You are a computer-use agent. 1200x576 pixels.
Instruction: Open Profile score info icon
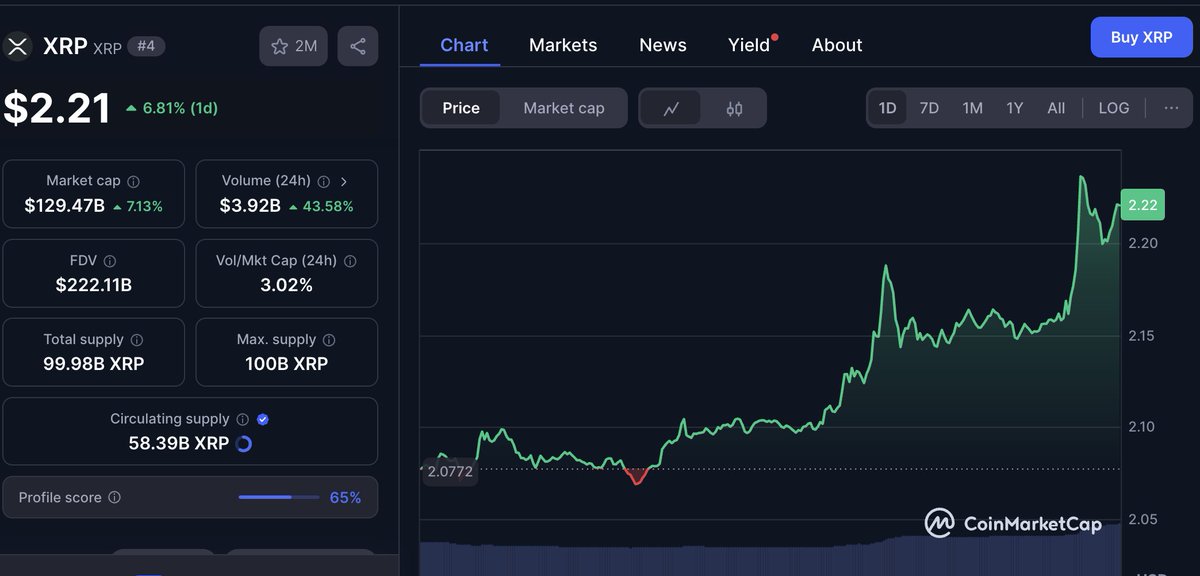coord(114,497)
